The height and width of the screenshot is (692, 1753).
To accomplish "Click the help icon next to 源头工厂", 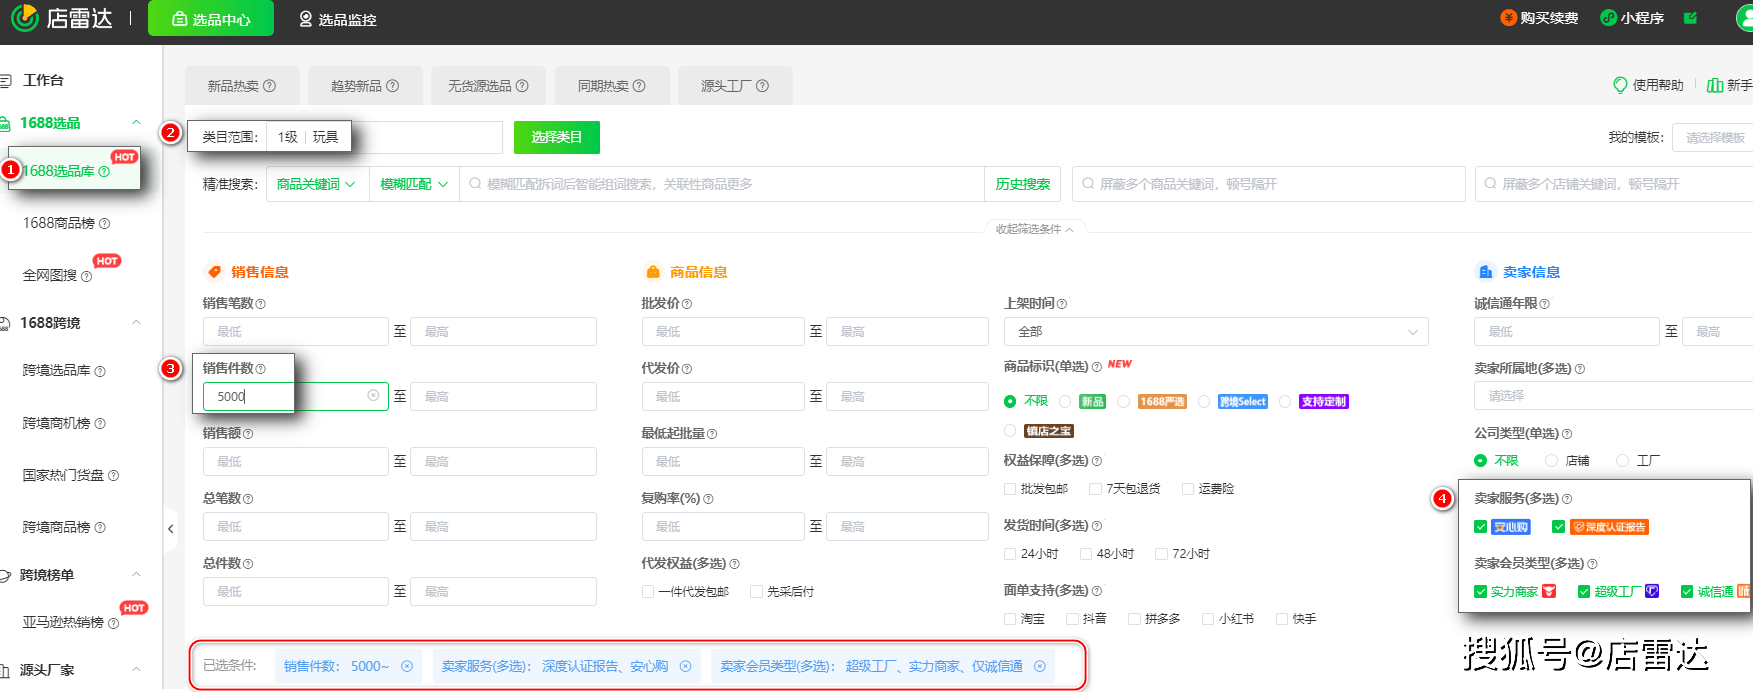I will coord(762,86).
